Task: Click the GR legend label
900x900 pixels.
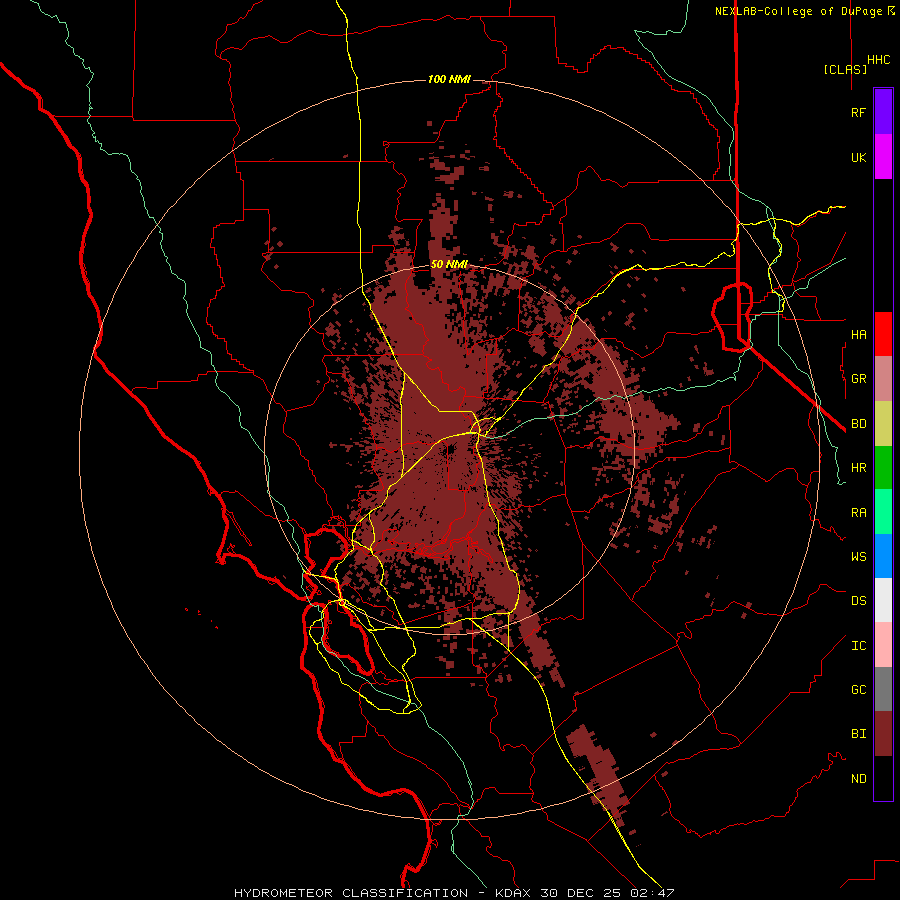Action: [x=859, y=379]
